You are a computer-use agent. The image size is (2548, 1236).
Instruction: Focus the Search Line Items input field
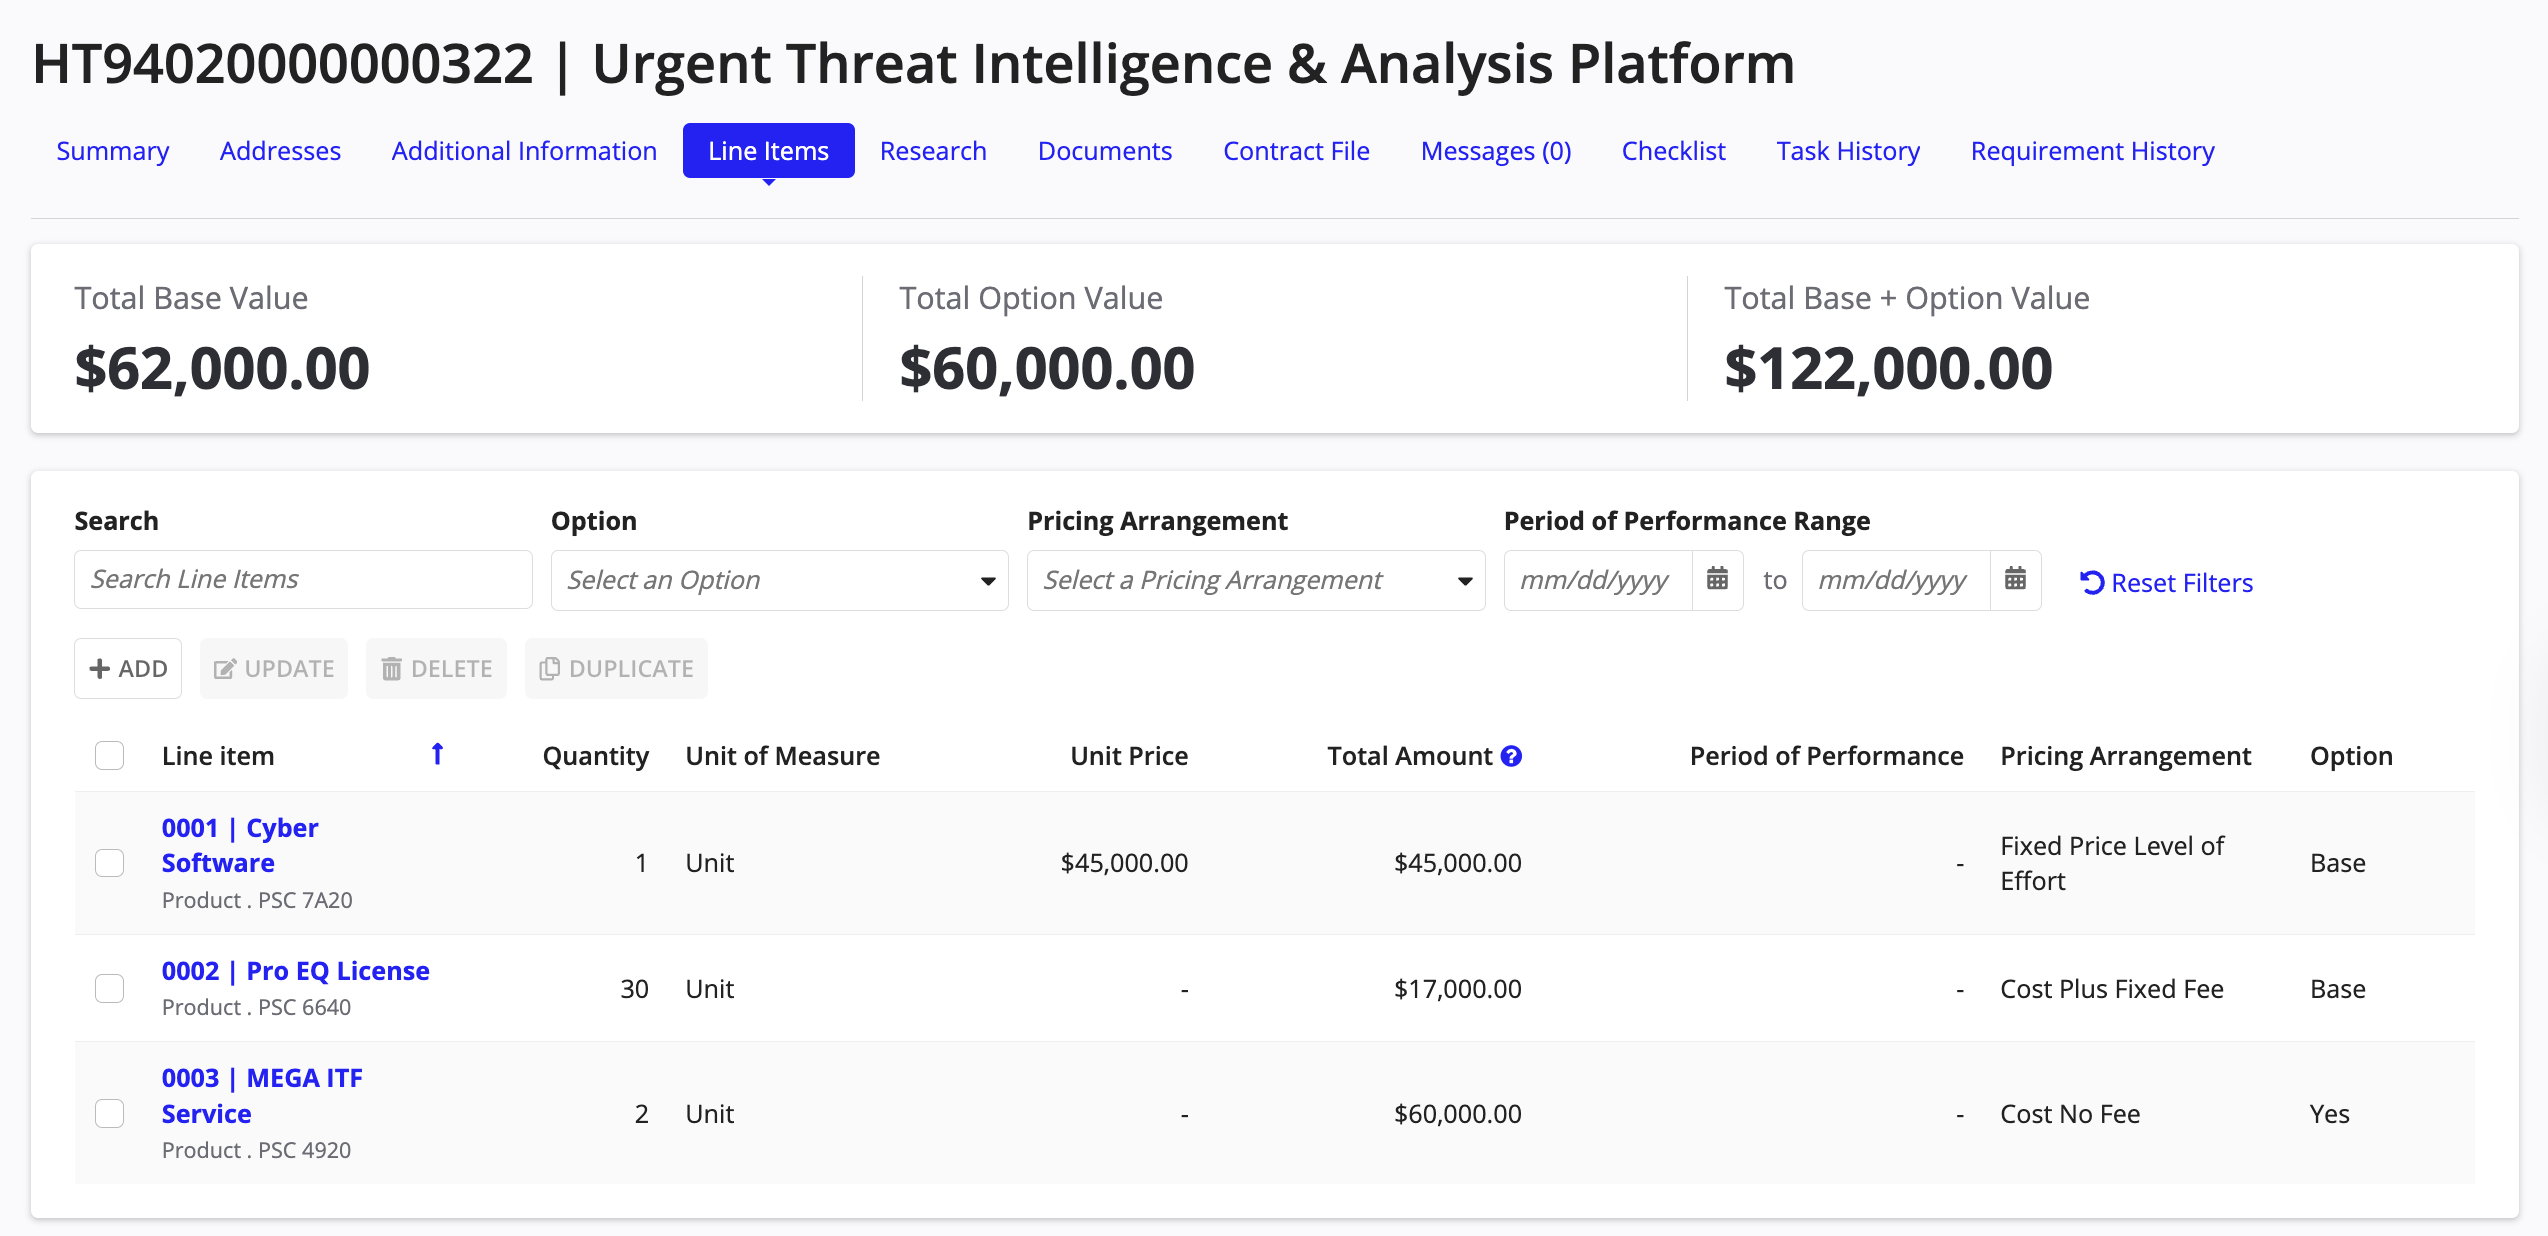pyautogui.click(x=303, y=579)
